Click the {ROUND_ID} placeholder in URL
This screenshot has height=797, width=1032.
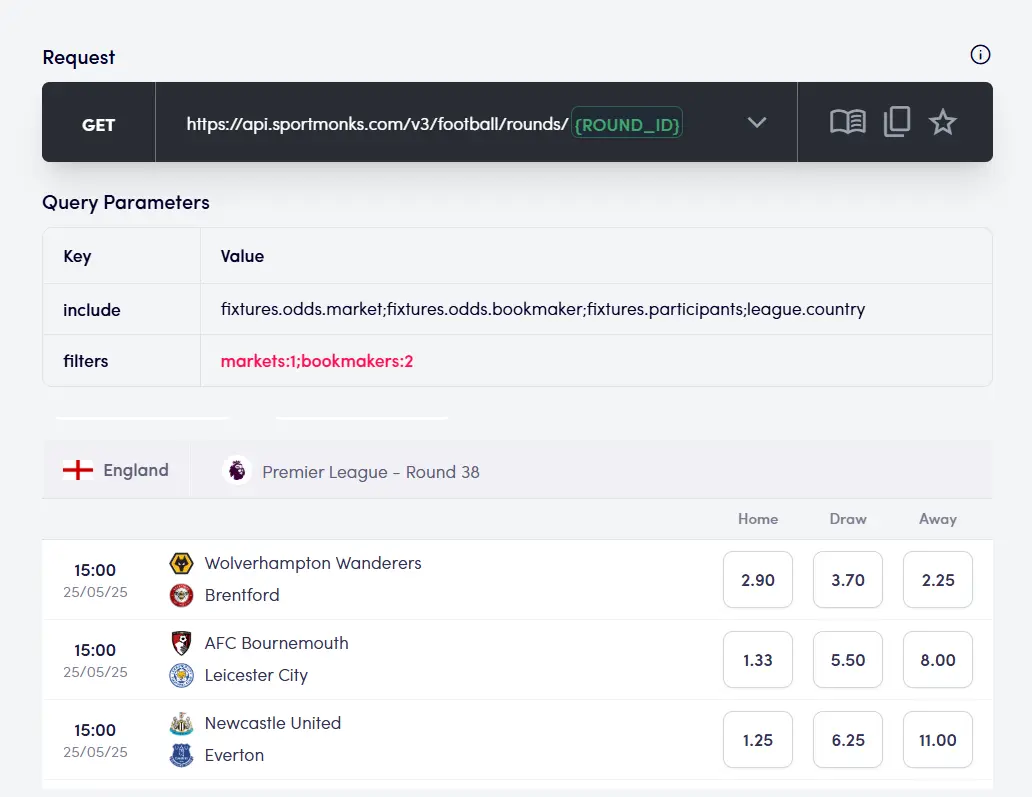point(627,124)
